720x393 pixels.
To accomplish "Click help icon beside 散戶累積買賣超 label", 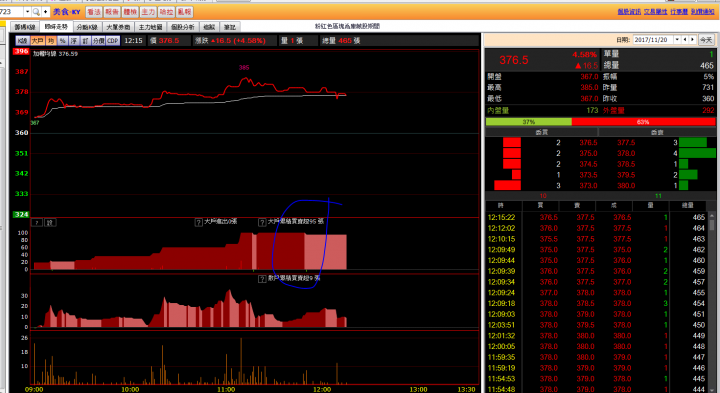I will (262, 279).
